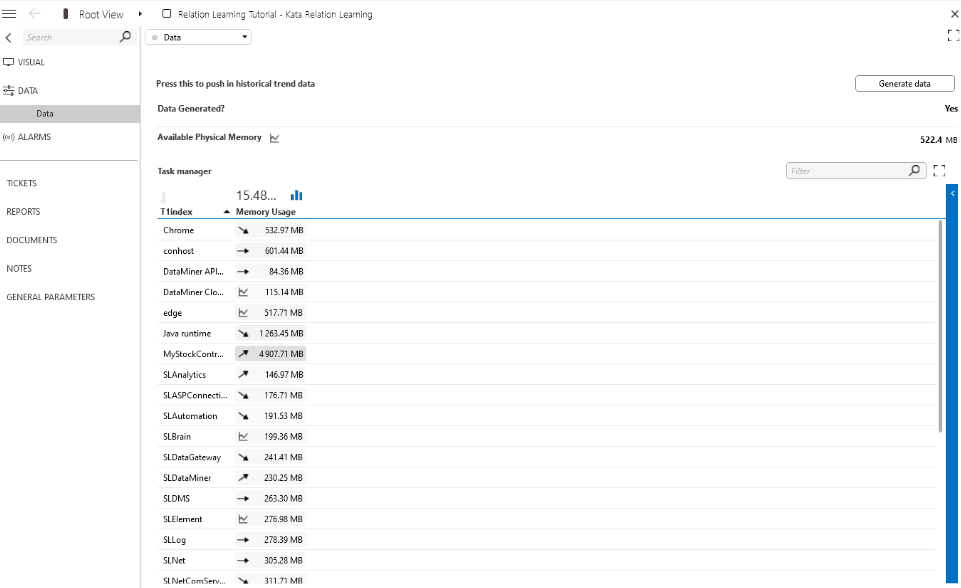Expand the Task manager to fullscreen
961x588 pixels.
(938, 170)
